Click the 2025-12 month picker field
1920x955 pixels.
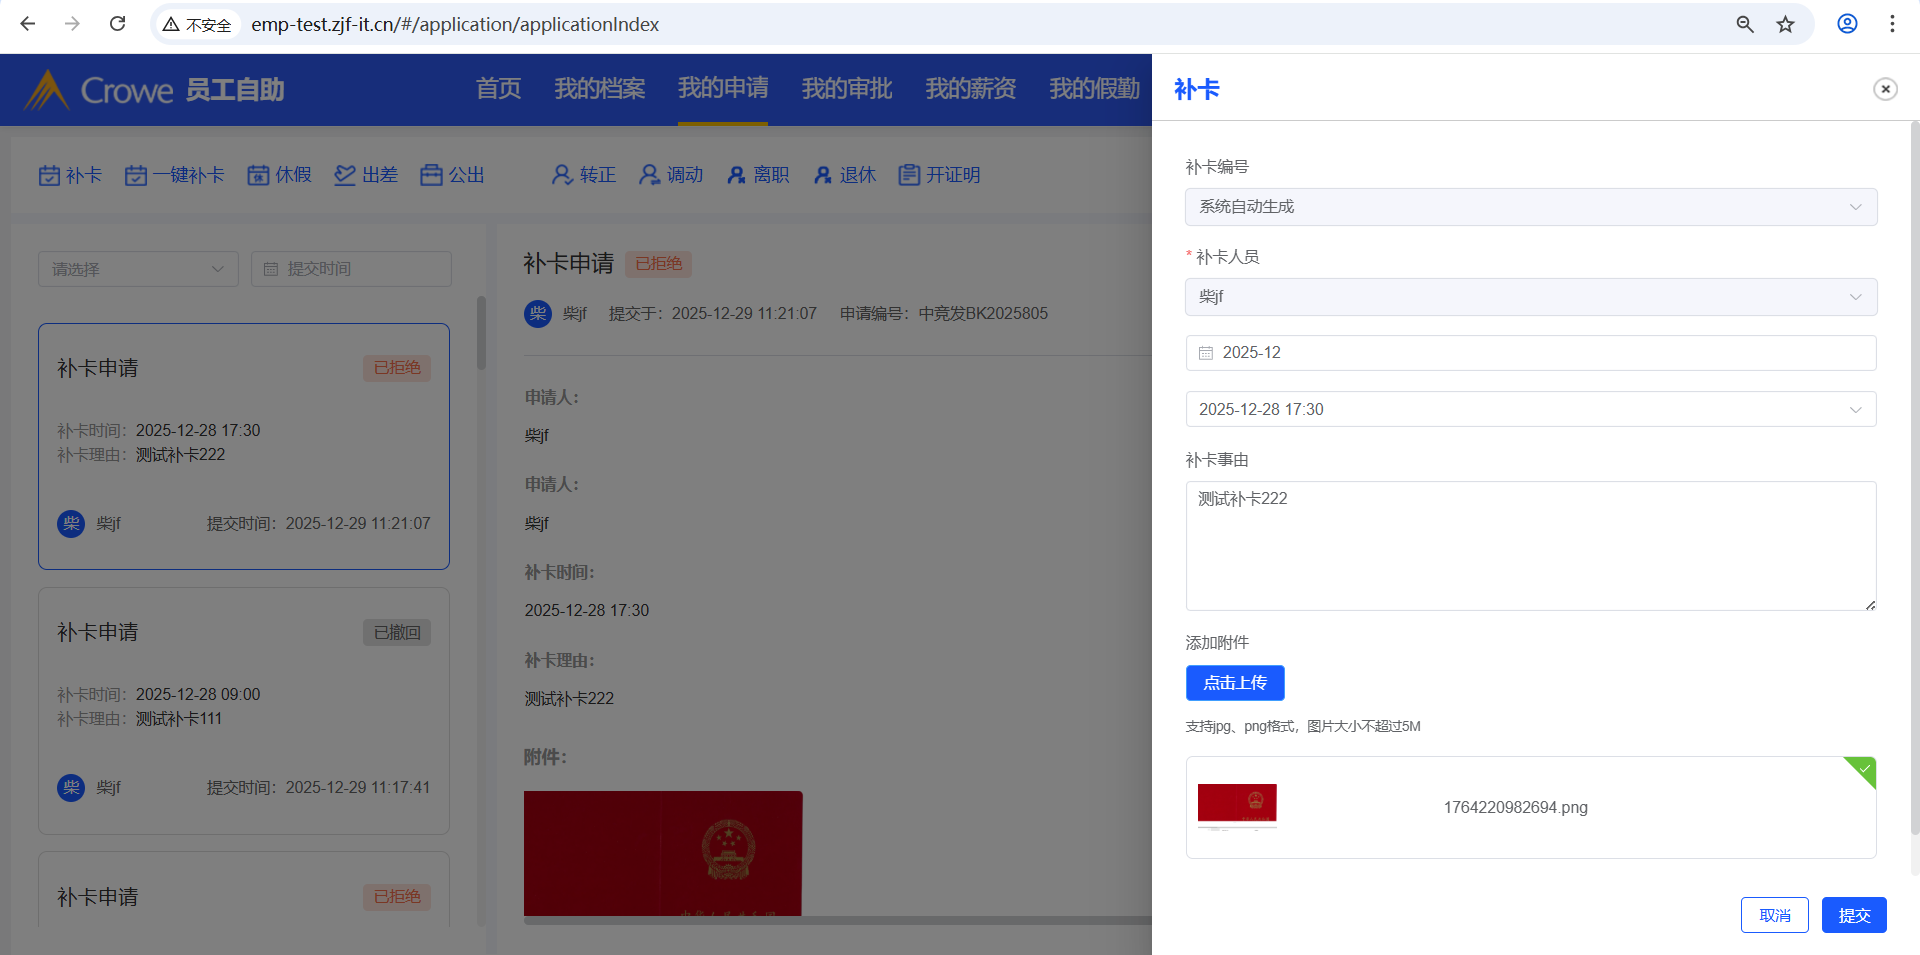pyautogui.click(x=1530, y=353)
